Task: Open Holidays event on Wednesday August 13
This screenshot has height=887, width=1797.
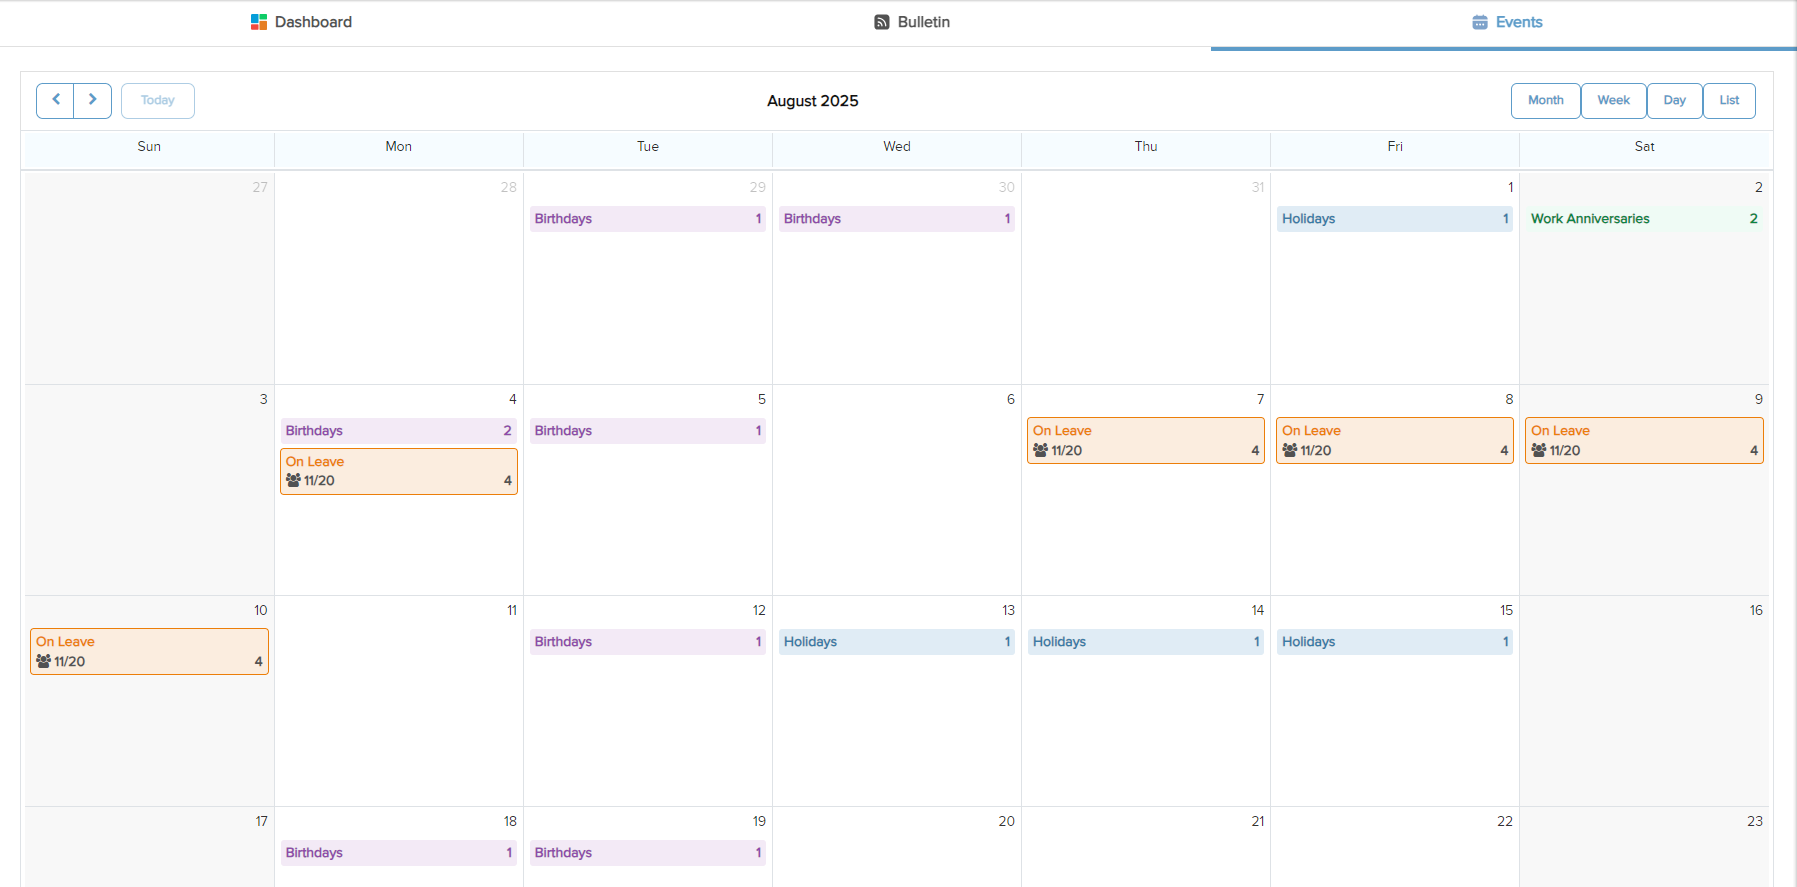Action: point(896,642)
